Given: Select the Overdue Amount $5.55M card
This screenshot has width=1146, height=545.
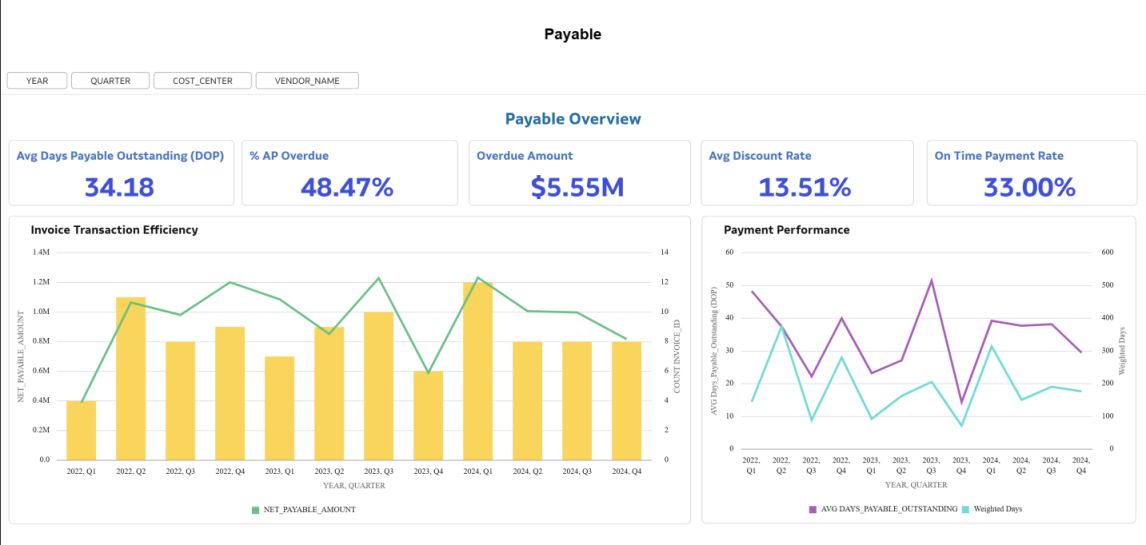Looking at the screenshot, I should (579, 173).
